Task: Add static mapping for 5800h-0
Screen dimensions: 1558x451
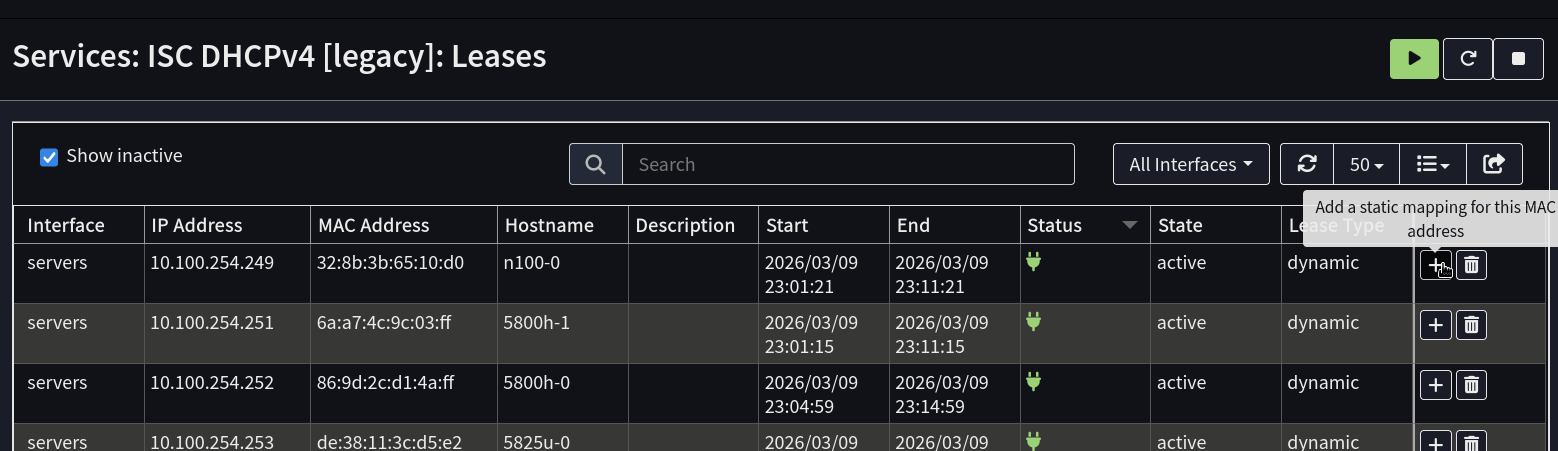Action: click(x=1436, y=385)
